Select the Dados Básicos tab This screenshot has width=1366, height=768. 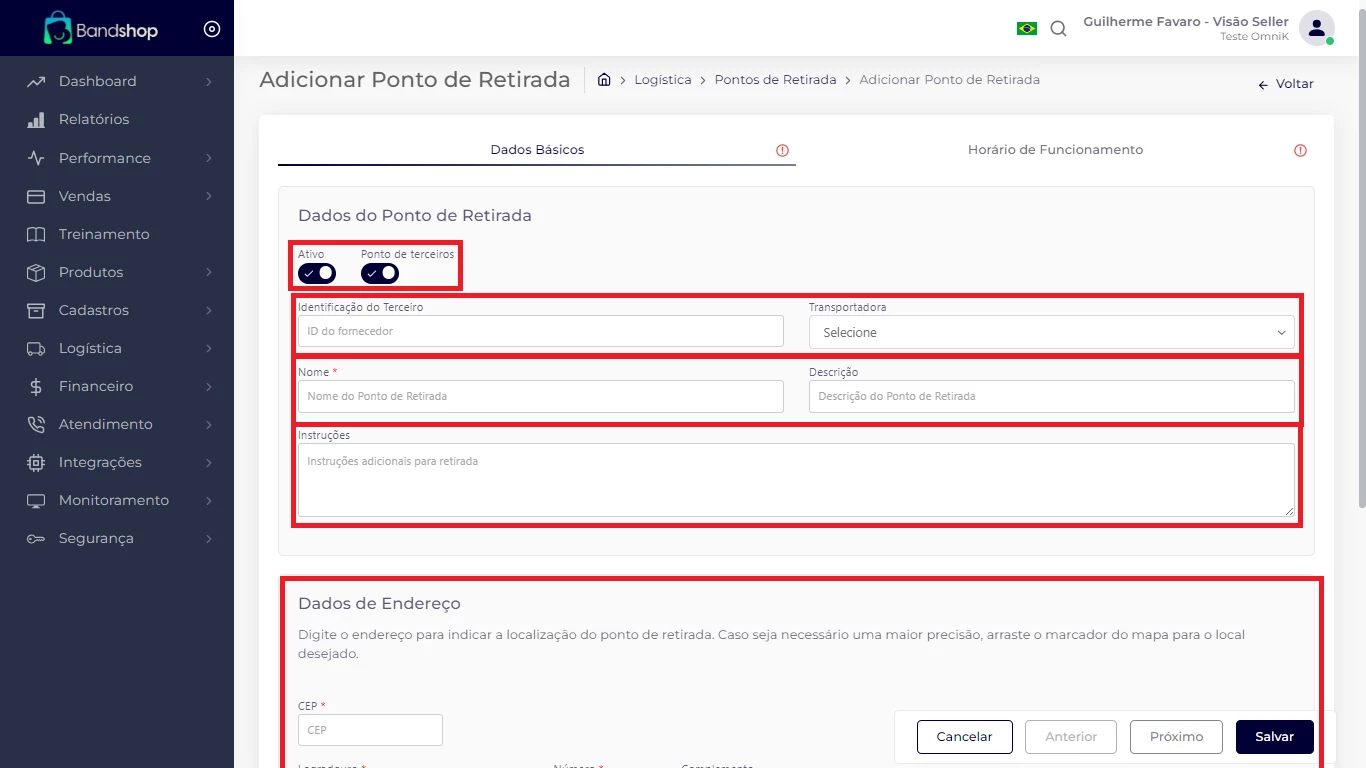coord(537,150)
